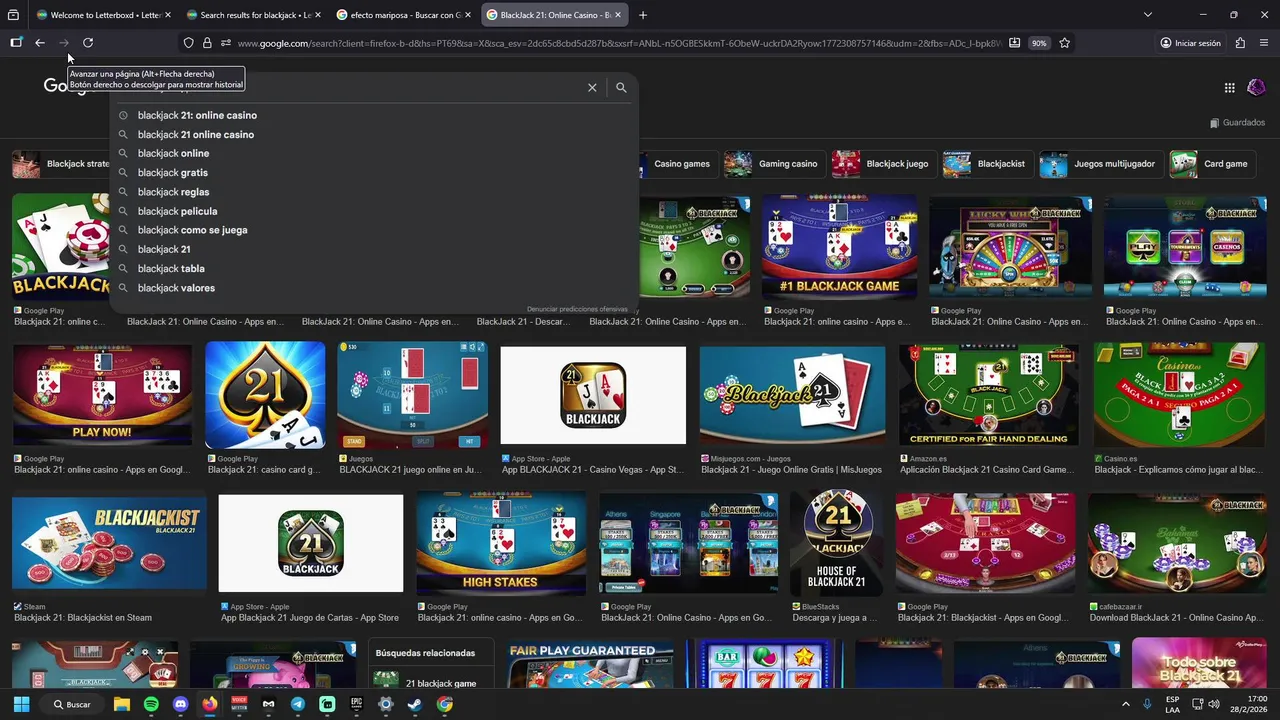Select suggestion blackjack 21: online casino
This screenshot has height=720, width=1280.
[197, 115]
